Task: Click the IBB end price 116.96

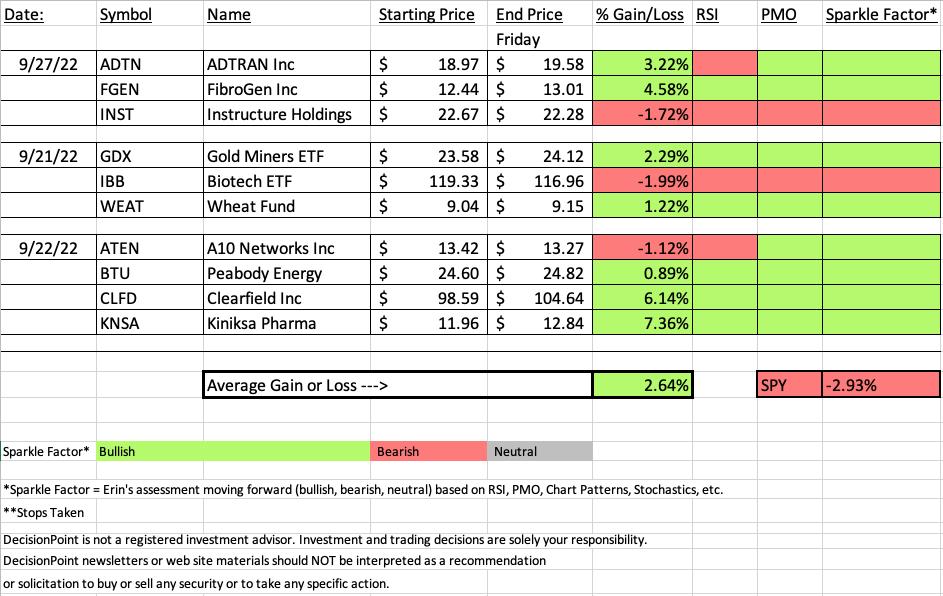Action: click(540, 181)
